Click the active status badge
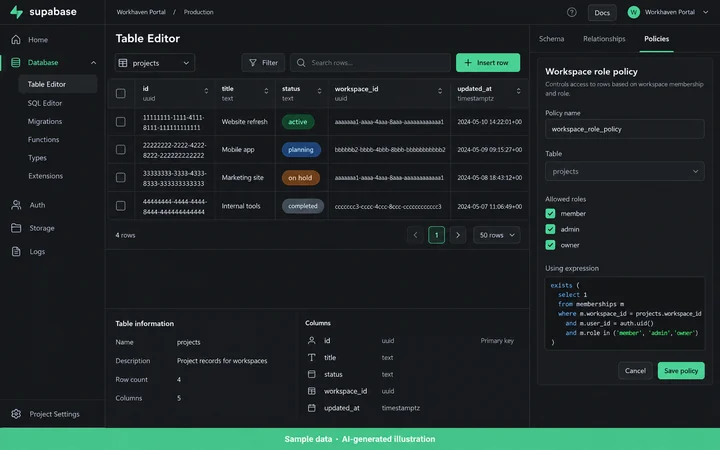This screenshot has width=720, height=450. 298,122
